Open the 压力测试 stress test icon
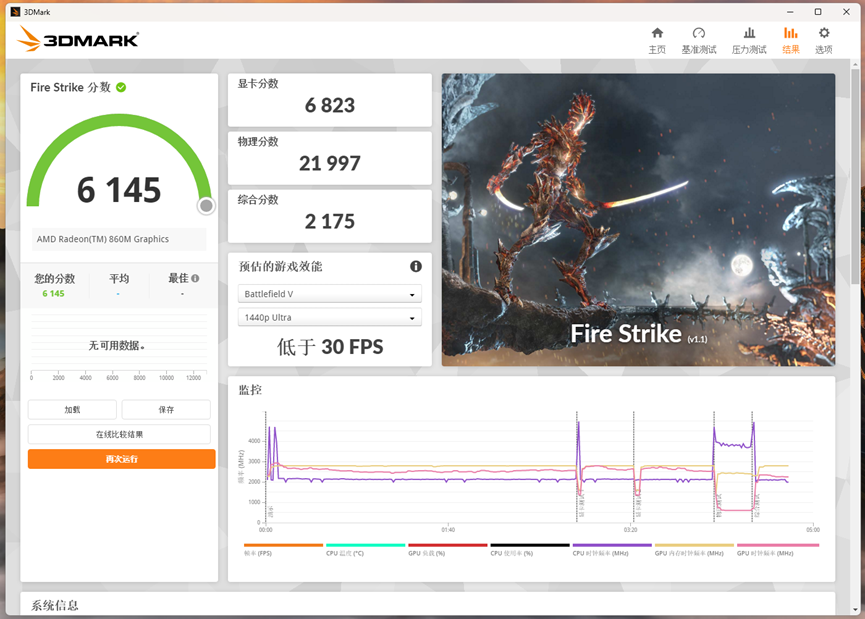Viewport: 865px width, 619px height. (749, 33)
